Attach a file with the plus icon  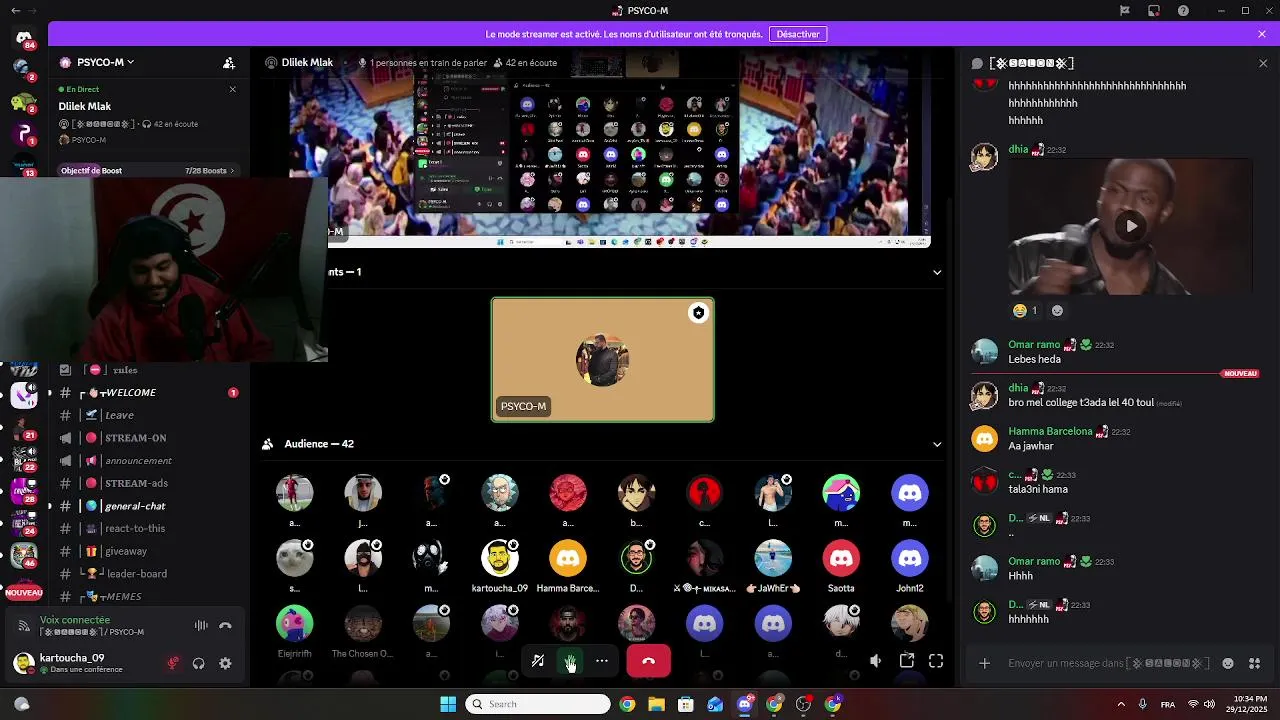985,663
